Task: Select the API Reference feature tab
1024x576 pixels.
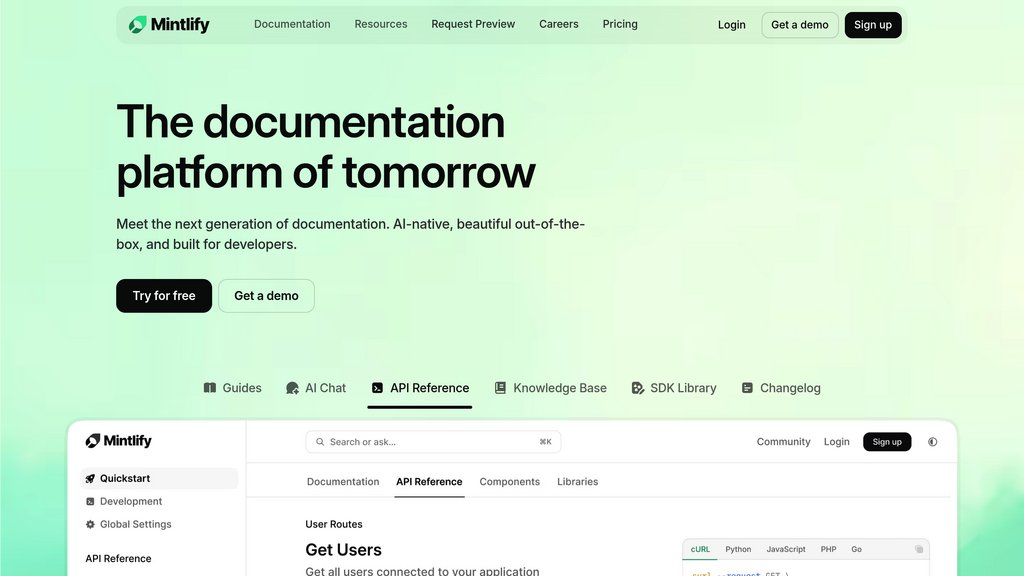Action: click(x=419, y=388)
